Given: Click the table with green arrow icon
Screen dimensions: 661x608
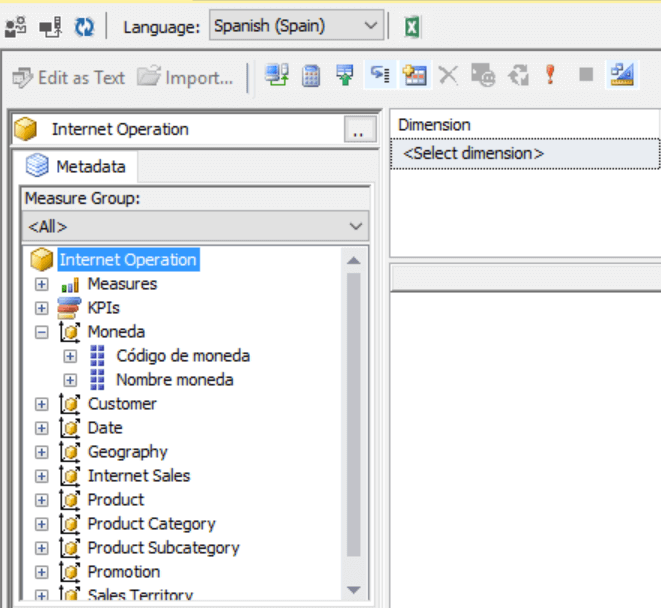Looking at the screenshot, I should pos(345,75).
